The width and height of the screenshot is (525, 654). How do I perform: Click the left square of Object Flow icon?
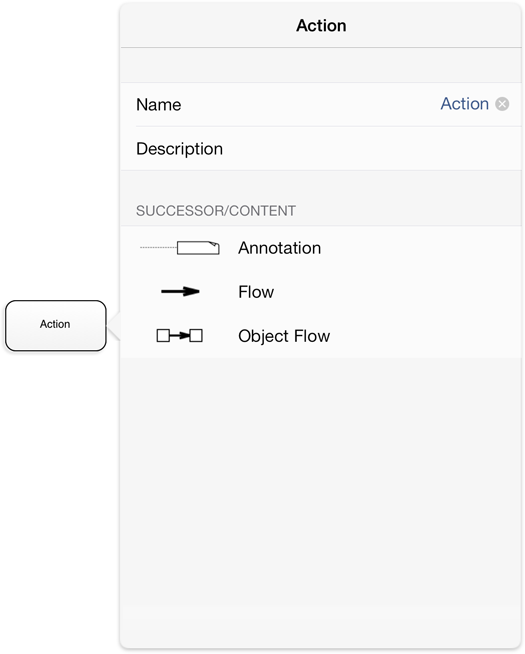(x=163, y=335)
